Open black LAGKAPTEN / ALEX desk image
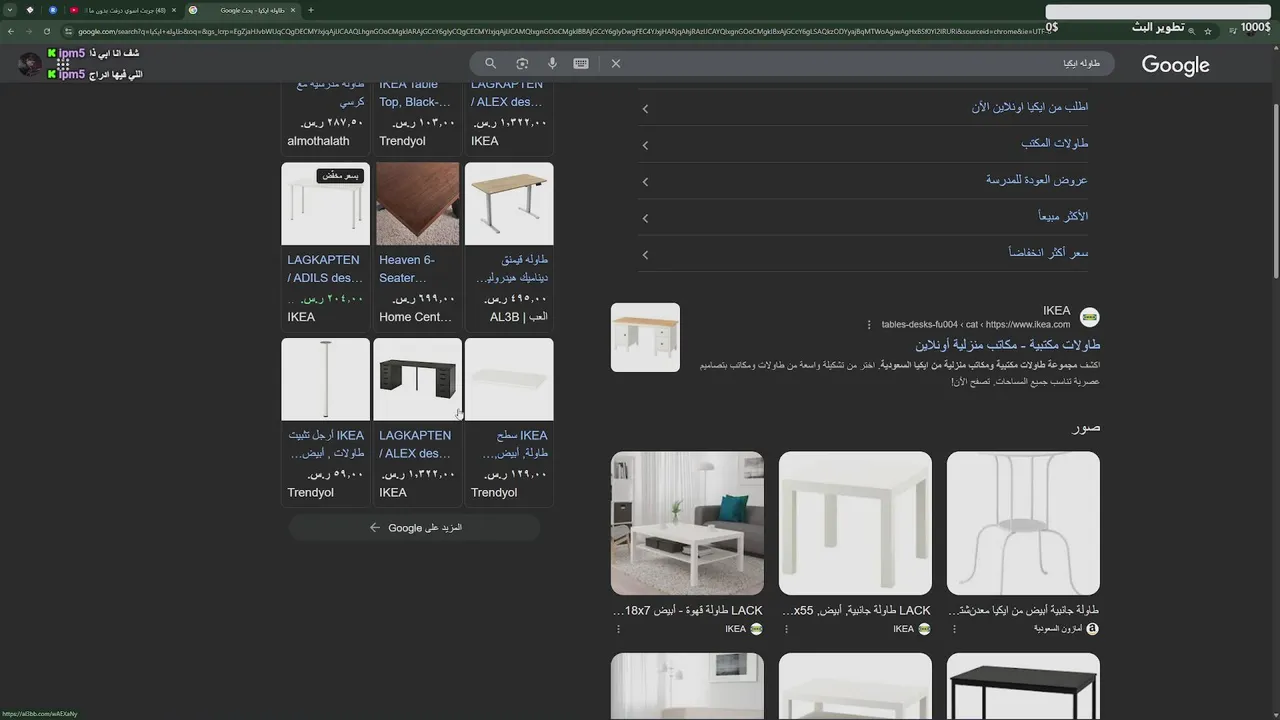The width and height of the screenshot is (1280, 720). coord(417,379)
